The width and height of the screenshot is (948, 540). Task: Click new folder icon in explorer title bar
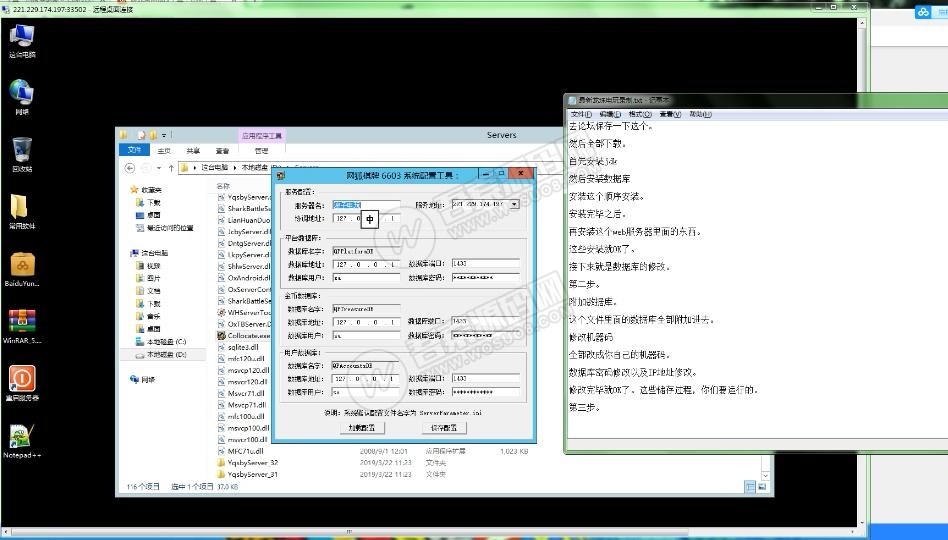tap(153, 135)
